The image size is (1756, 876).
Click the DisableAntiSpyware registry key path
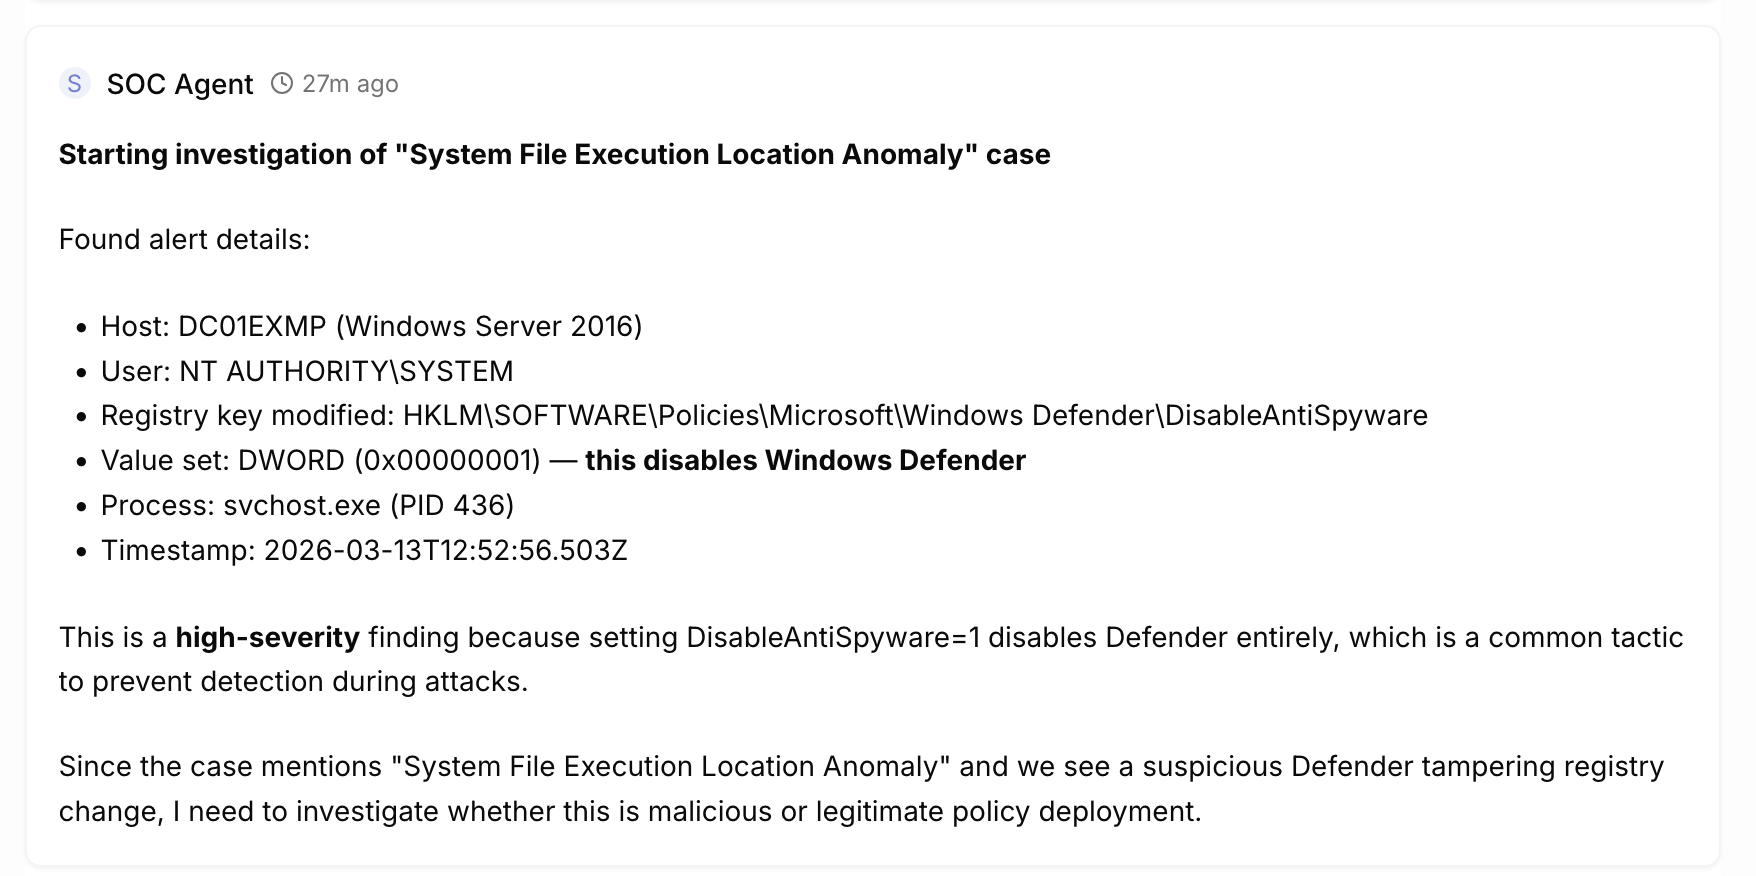click(x=915, y=416)
